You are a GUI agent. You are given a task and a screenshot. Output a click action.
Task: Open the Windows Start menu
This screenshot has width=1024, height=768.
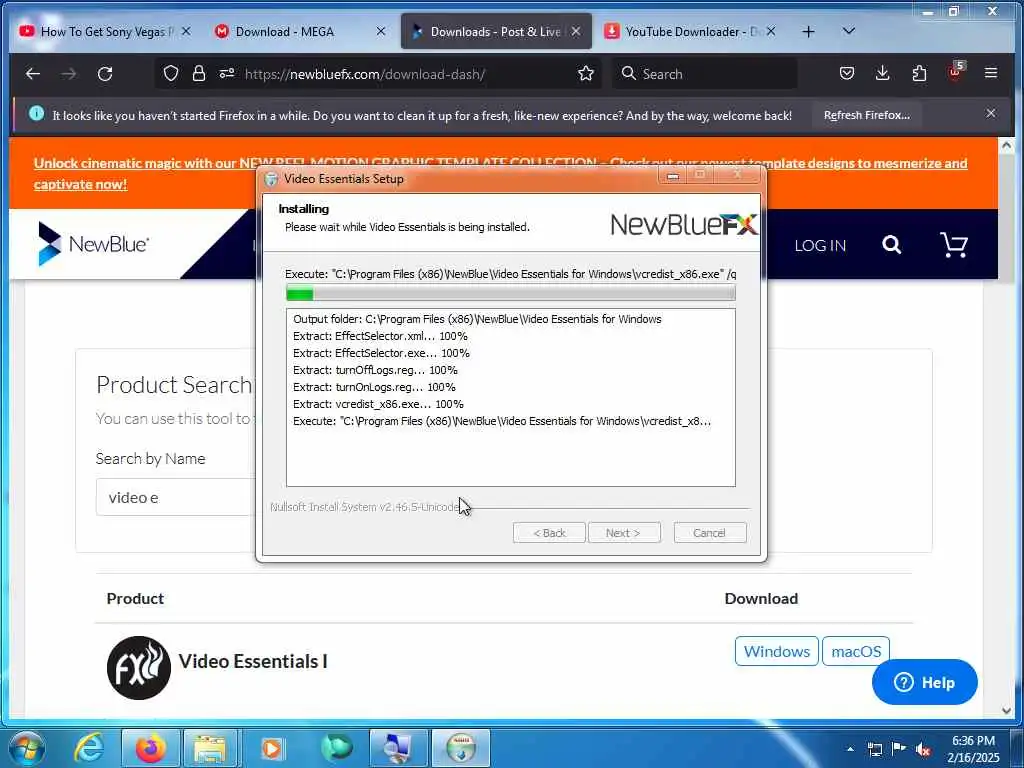pos(25,748)
